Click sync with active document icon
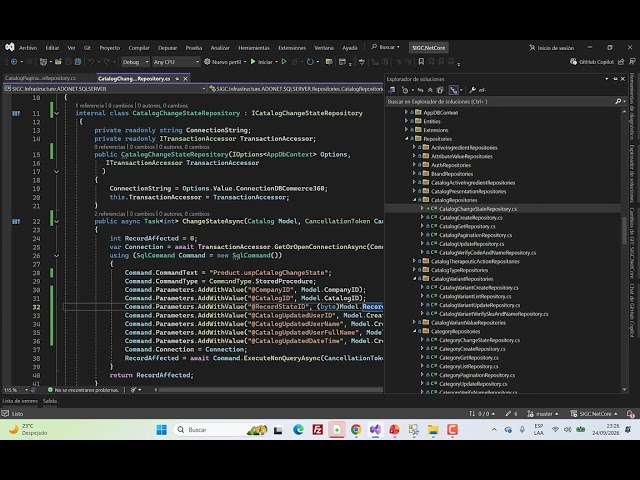Screen dimensions: 640x480 pos(420,90)
